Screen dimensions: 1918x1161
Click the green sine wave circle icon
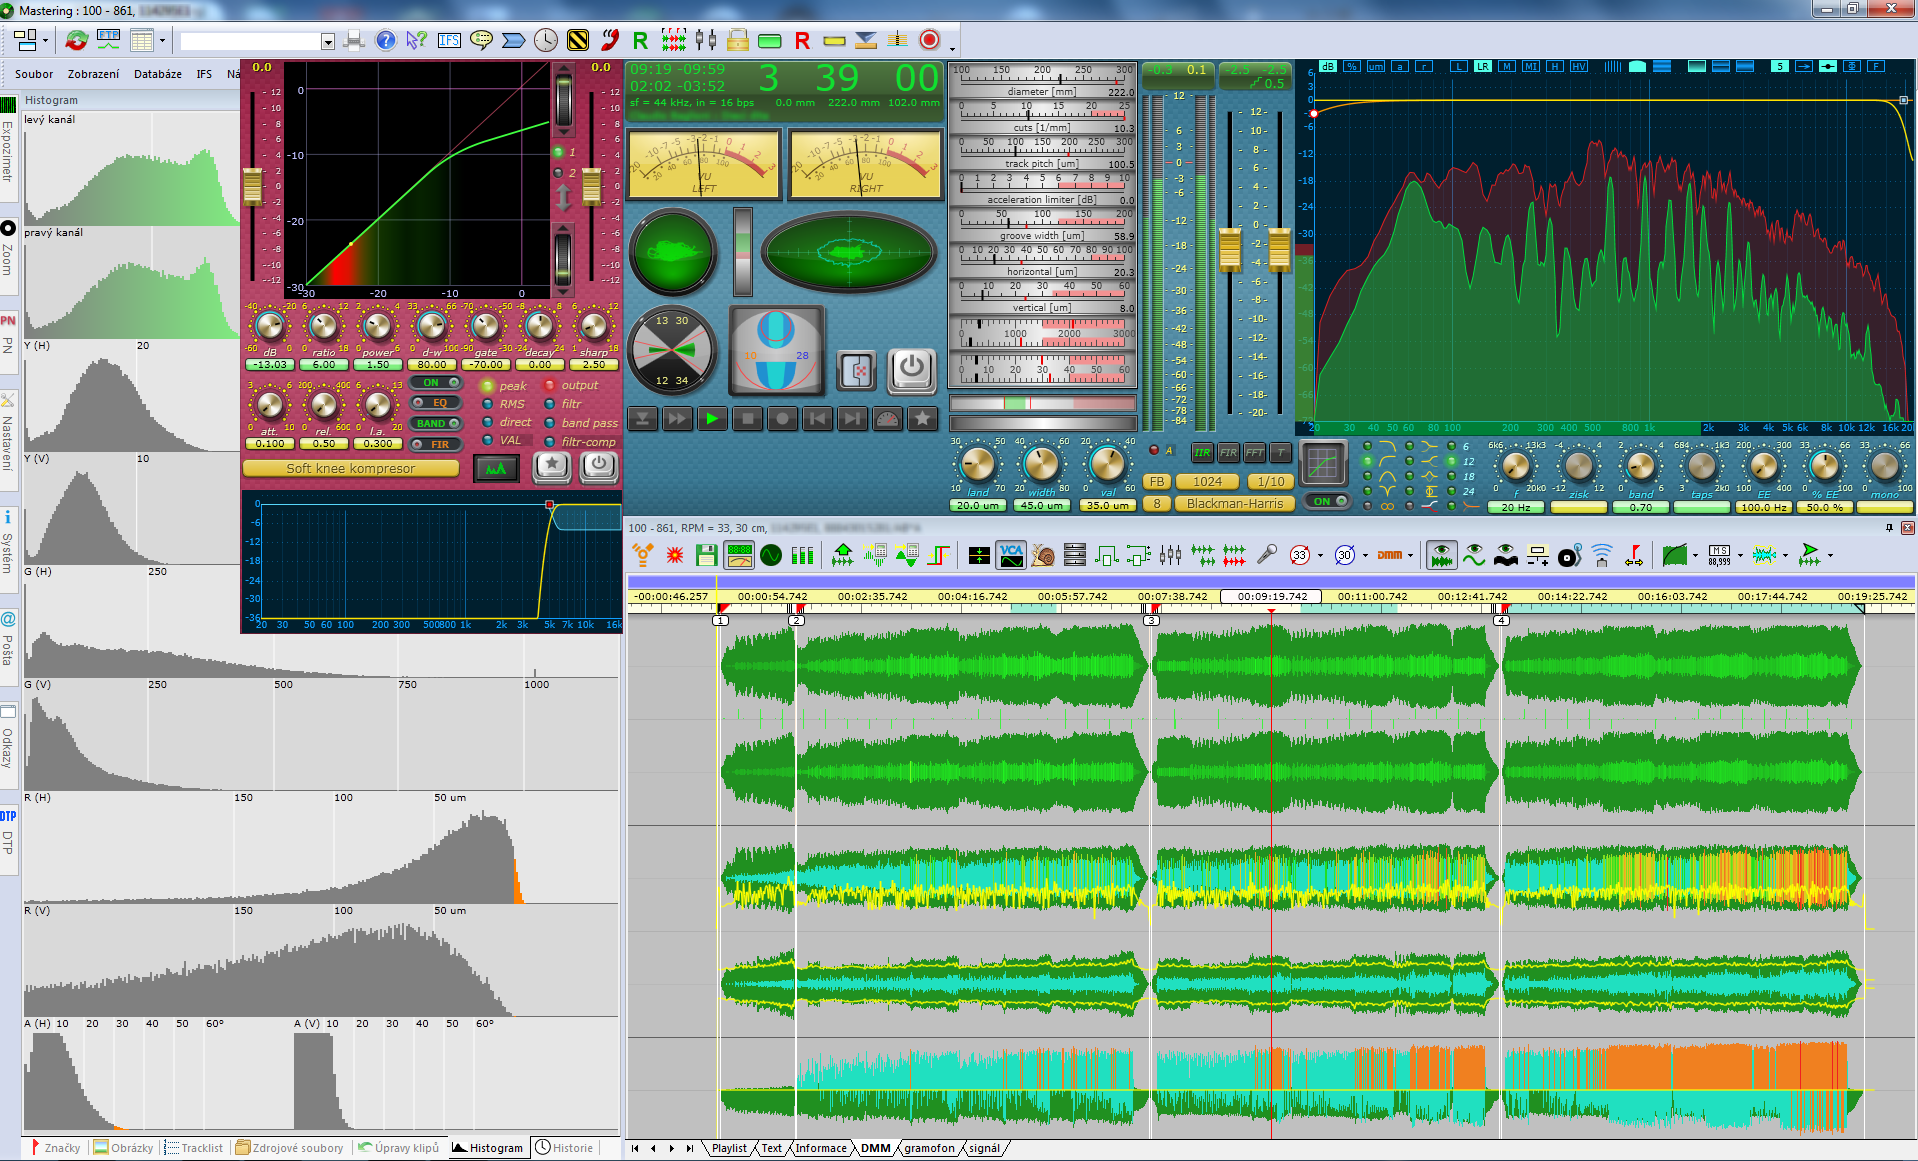771,555
